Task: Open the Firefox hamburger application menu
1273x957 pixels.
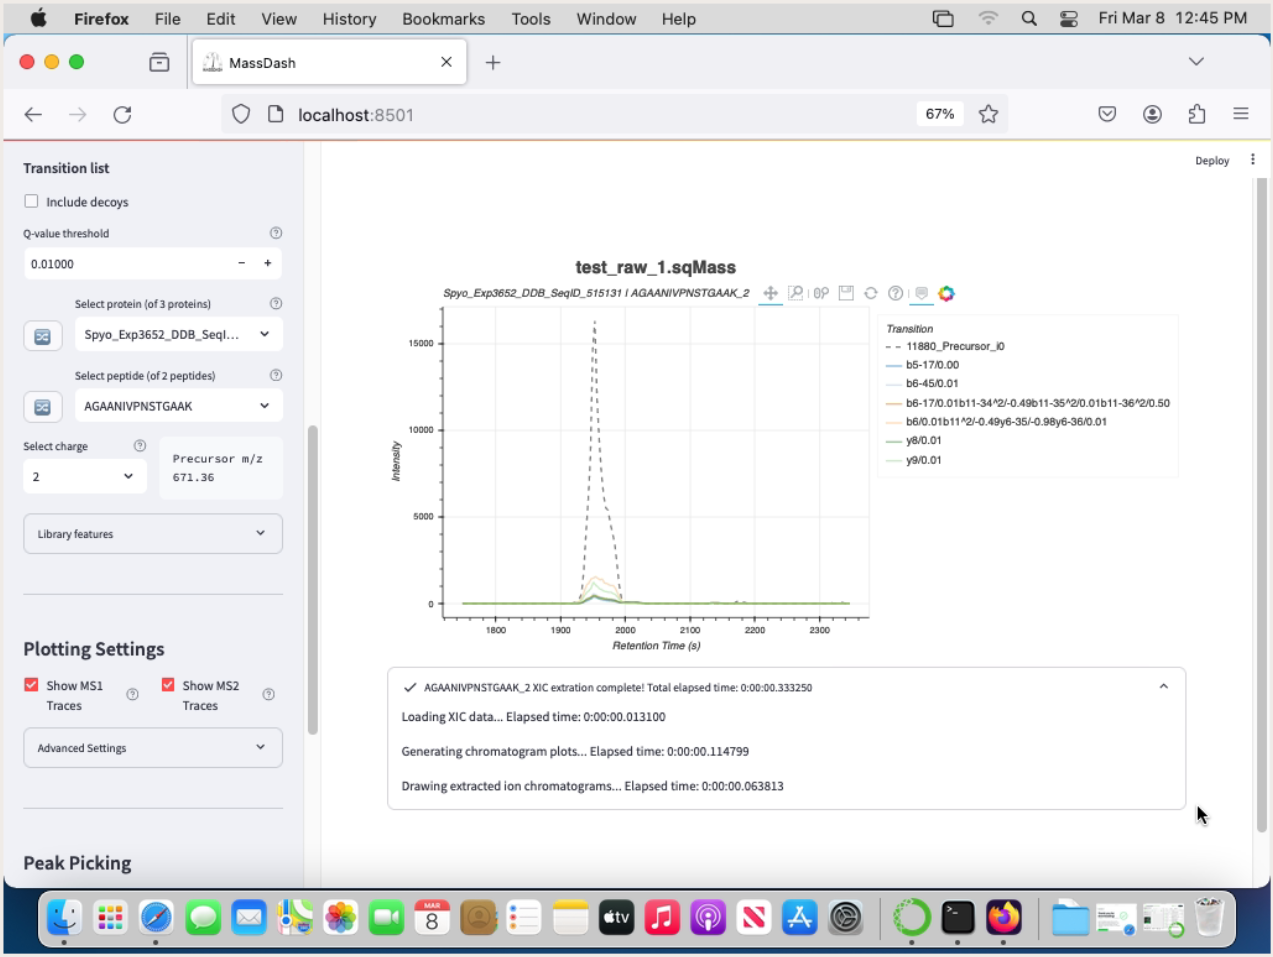Action: pyautogui.click(x=1241, y=114)
